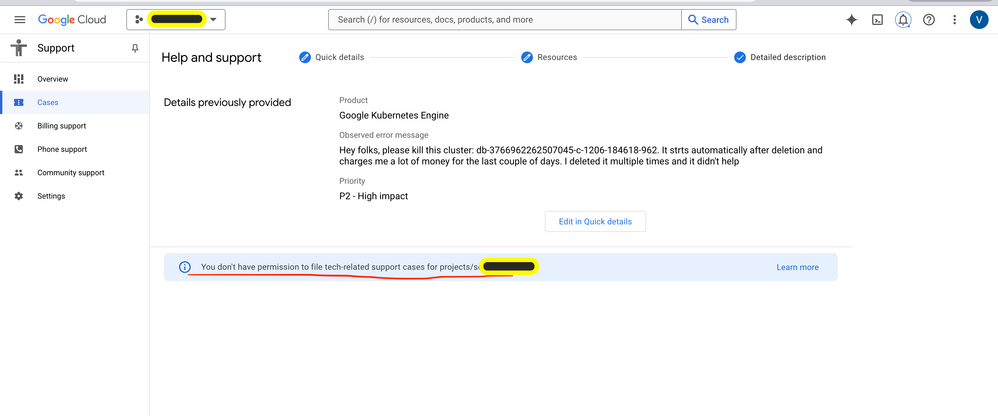Open the notifications bell icon
The width and height of the screenshot is (998, 416).
903,20
